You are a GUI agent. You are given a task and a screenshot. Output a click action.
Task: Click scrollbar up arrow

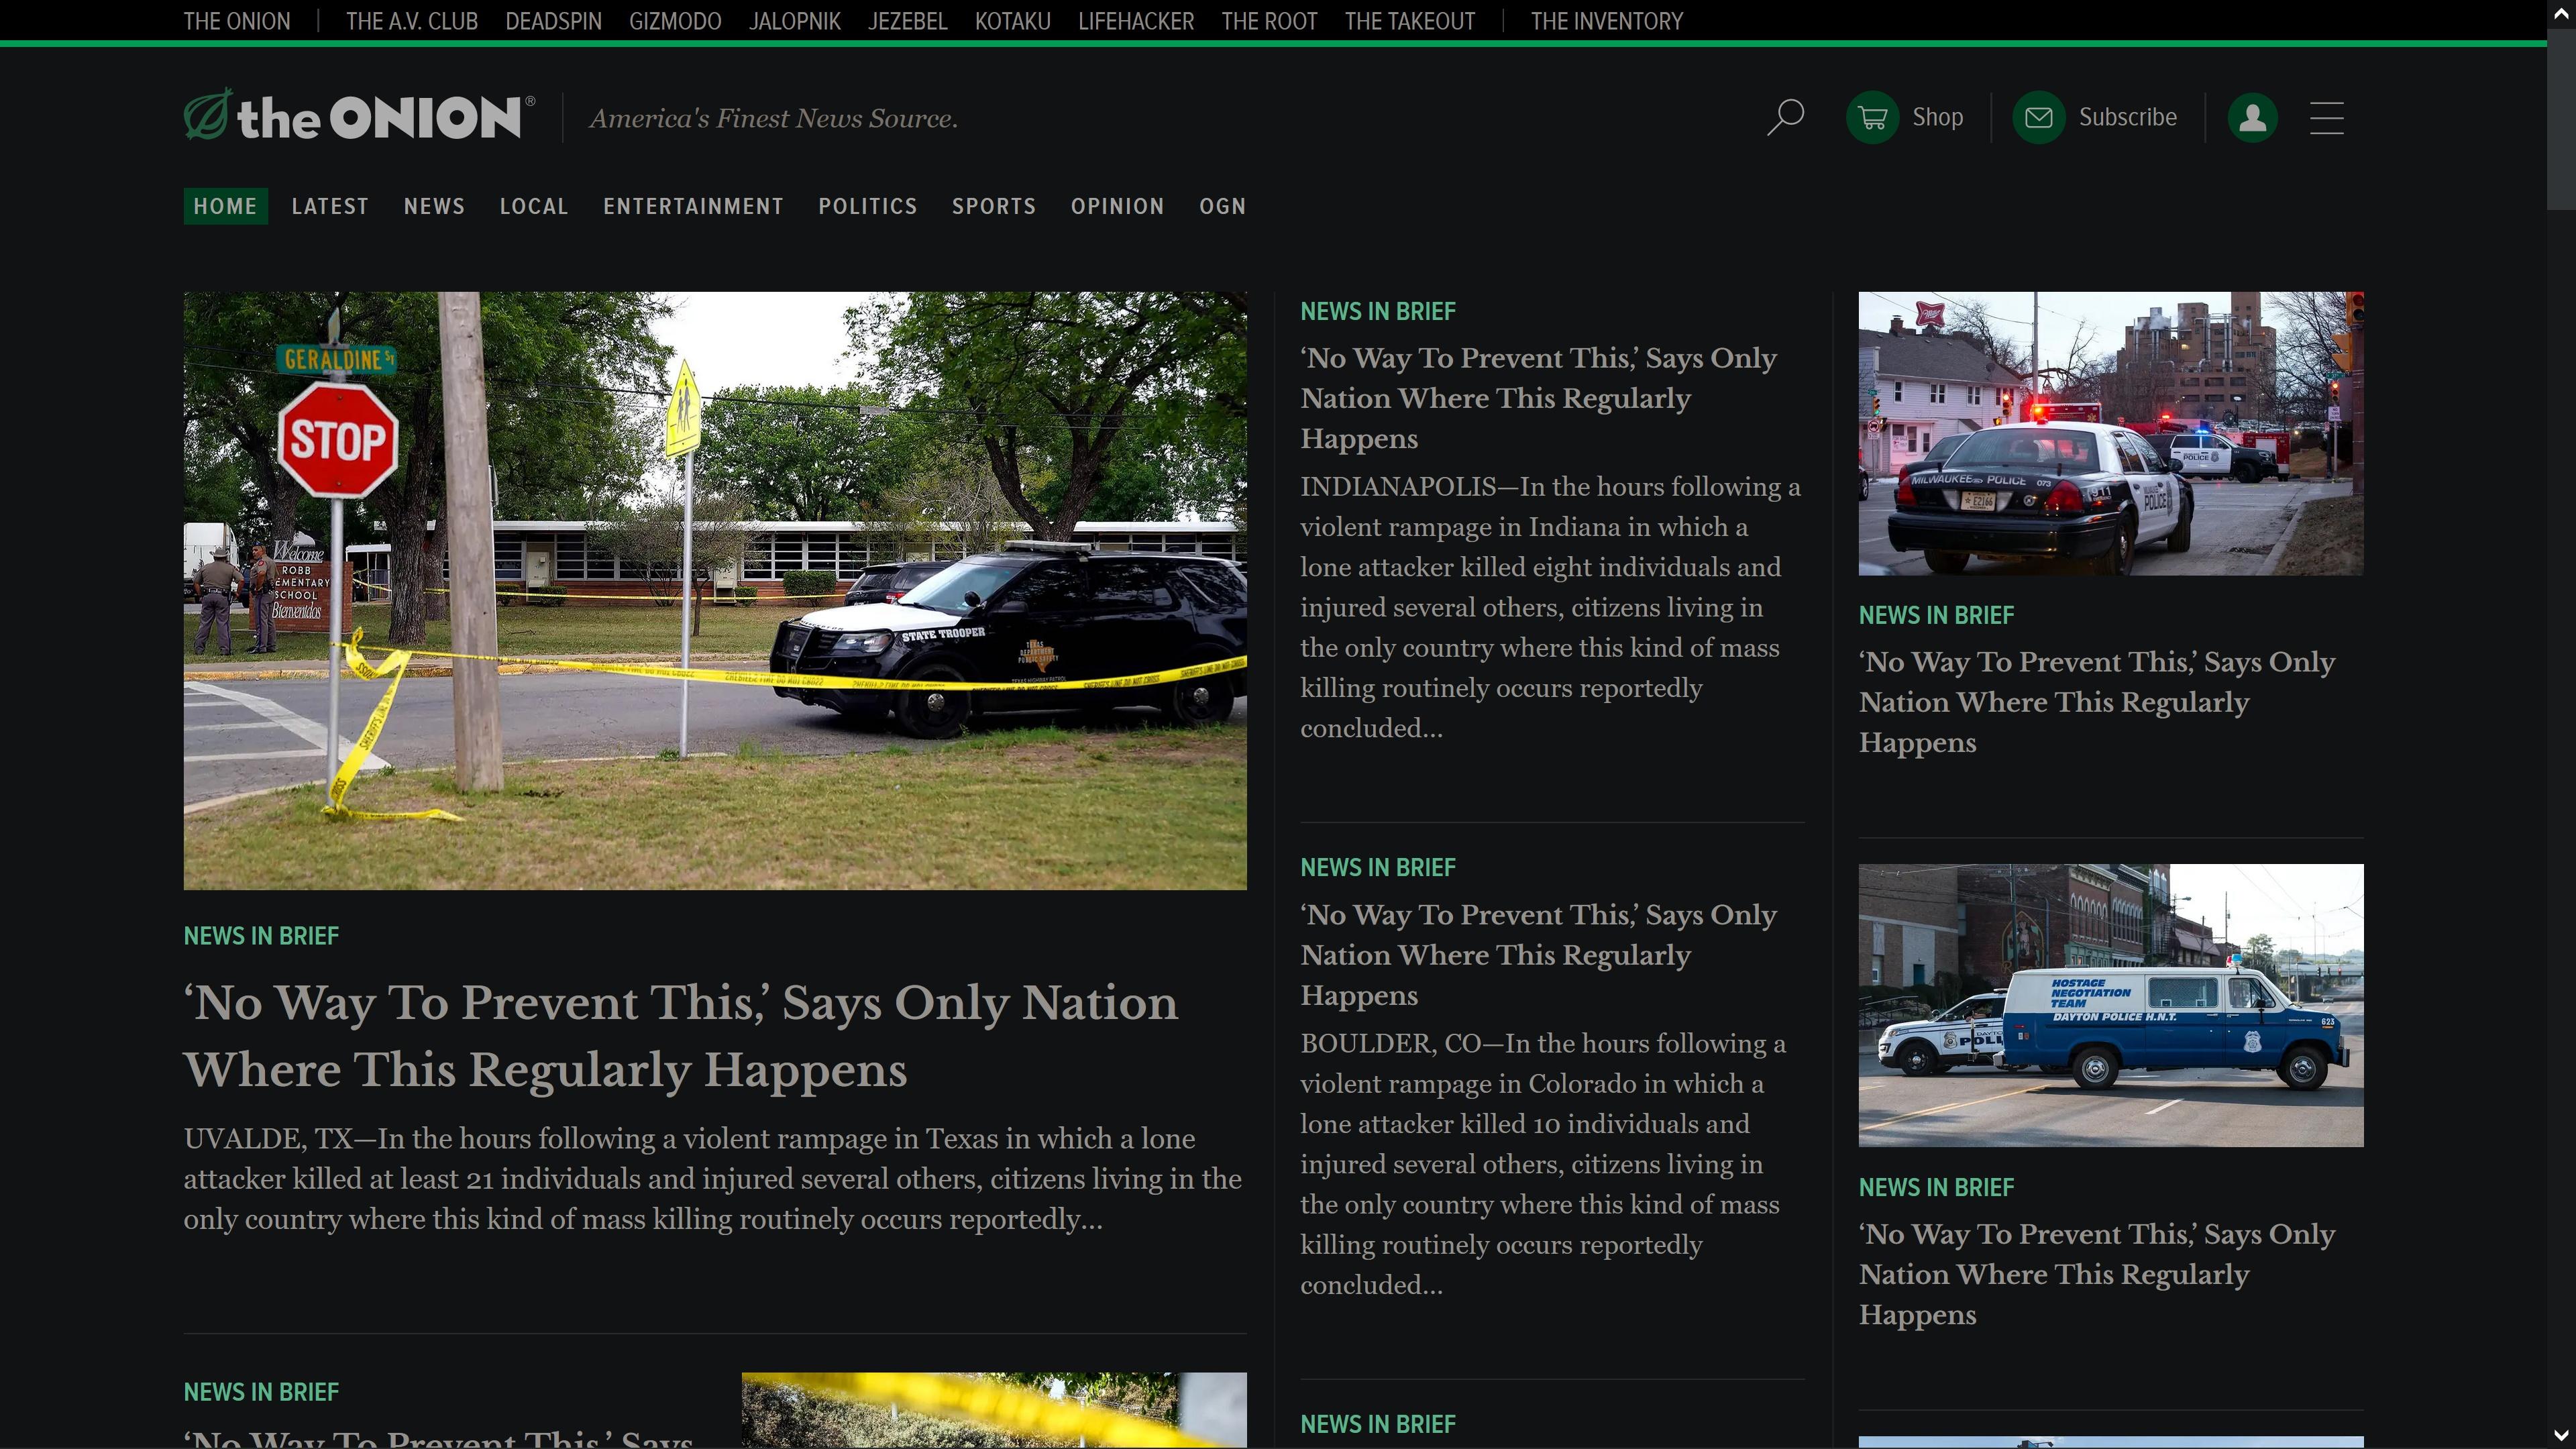click(x=2561, y=14)
